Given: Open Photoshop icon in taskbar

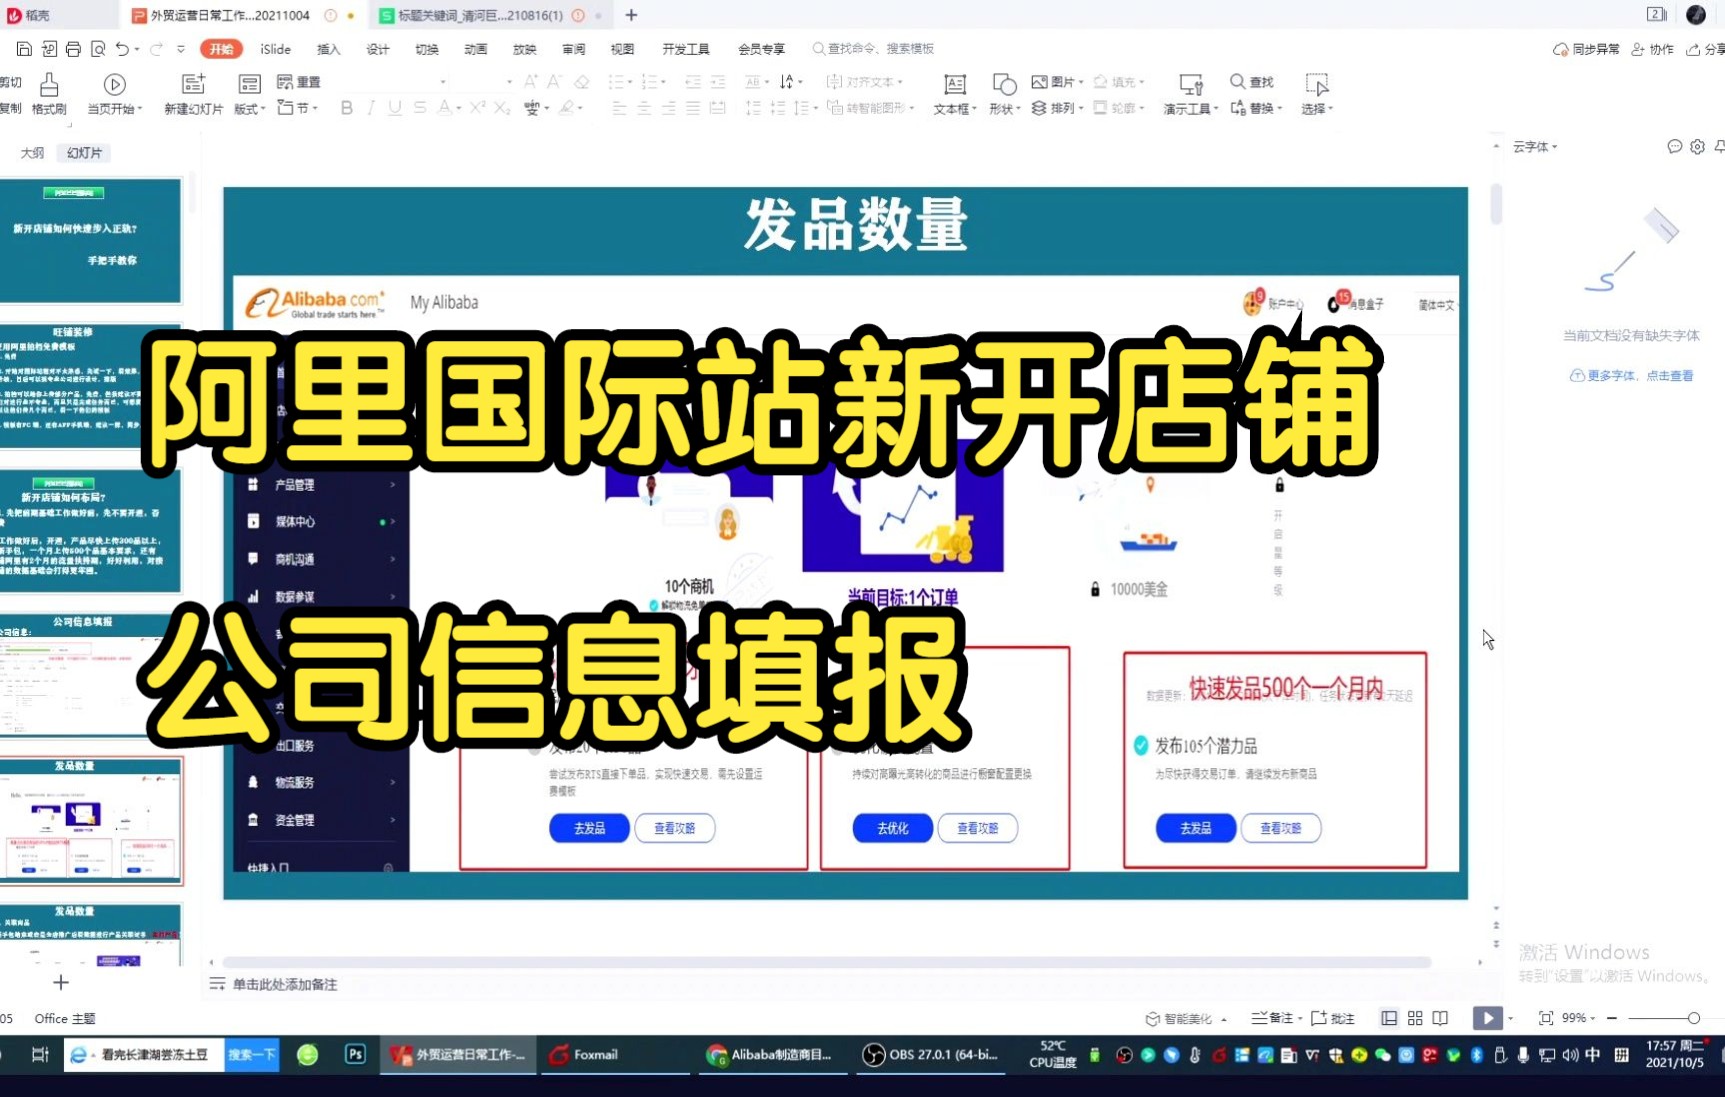Looking at the screenshot, I should point(355,1055).
